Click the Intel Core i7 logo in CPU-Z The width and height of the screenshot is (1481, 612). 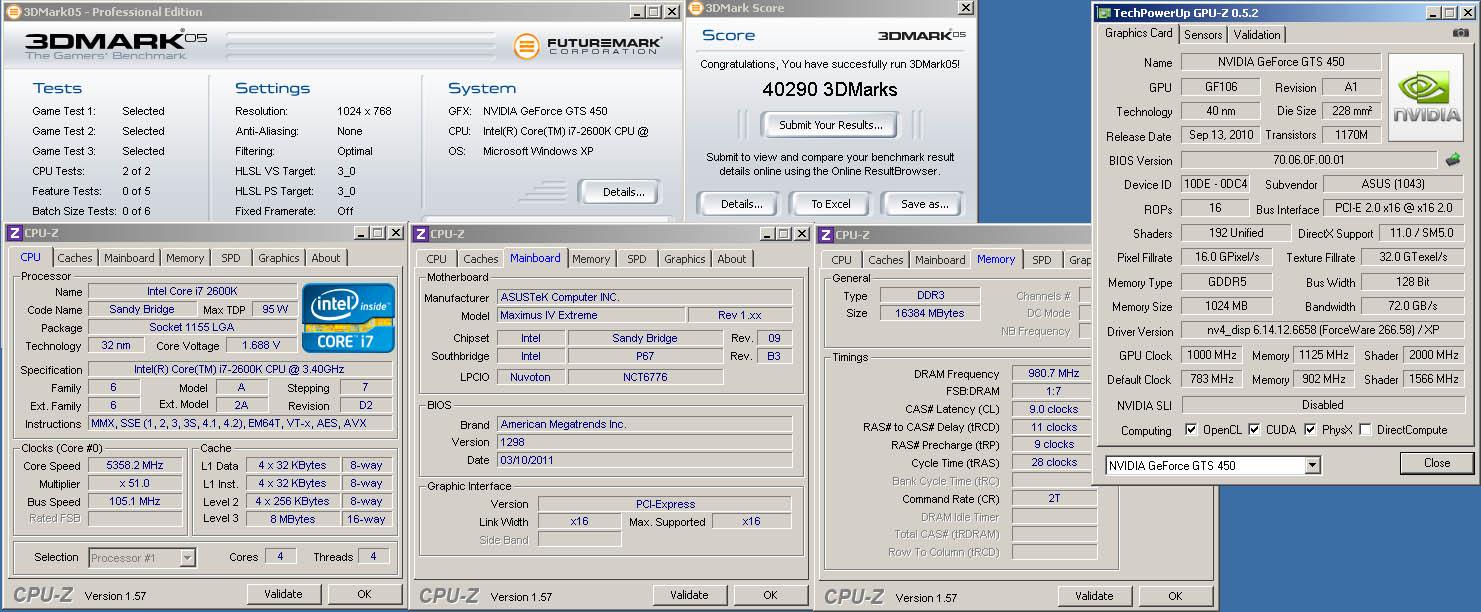click(x=348, y=317)
